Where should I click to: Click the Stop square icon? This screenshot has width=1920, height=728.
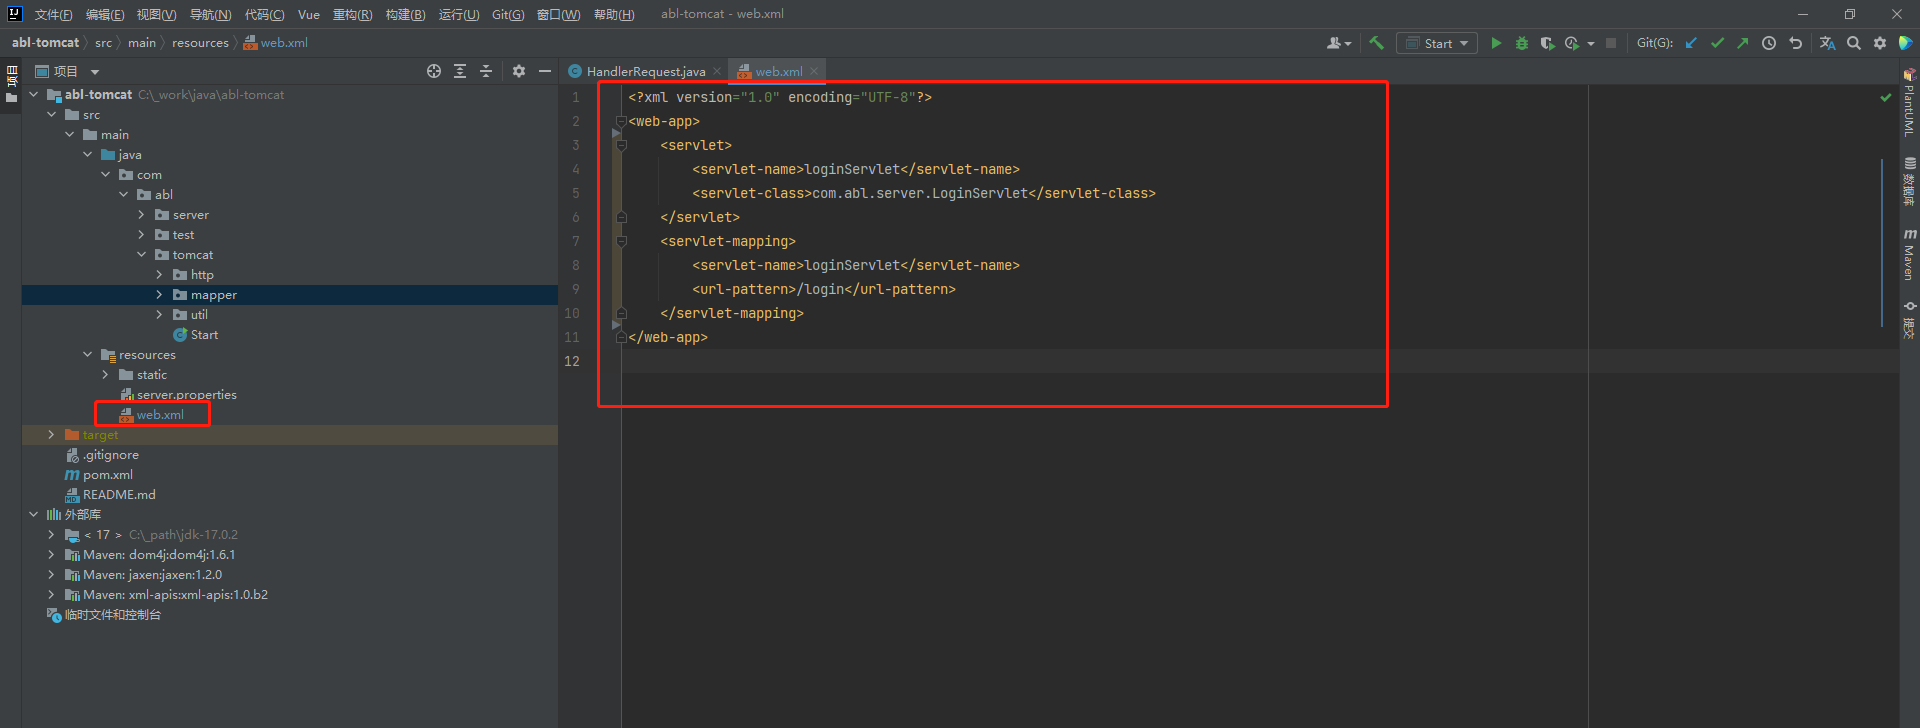pyautogui.click(x=1611, y=43)
